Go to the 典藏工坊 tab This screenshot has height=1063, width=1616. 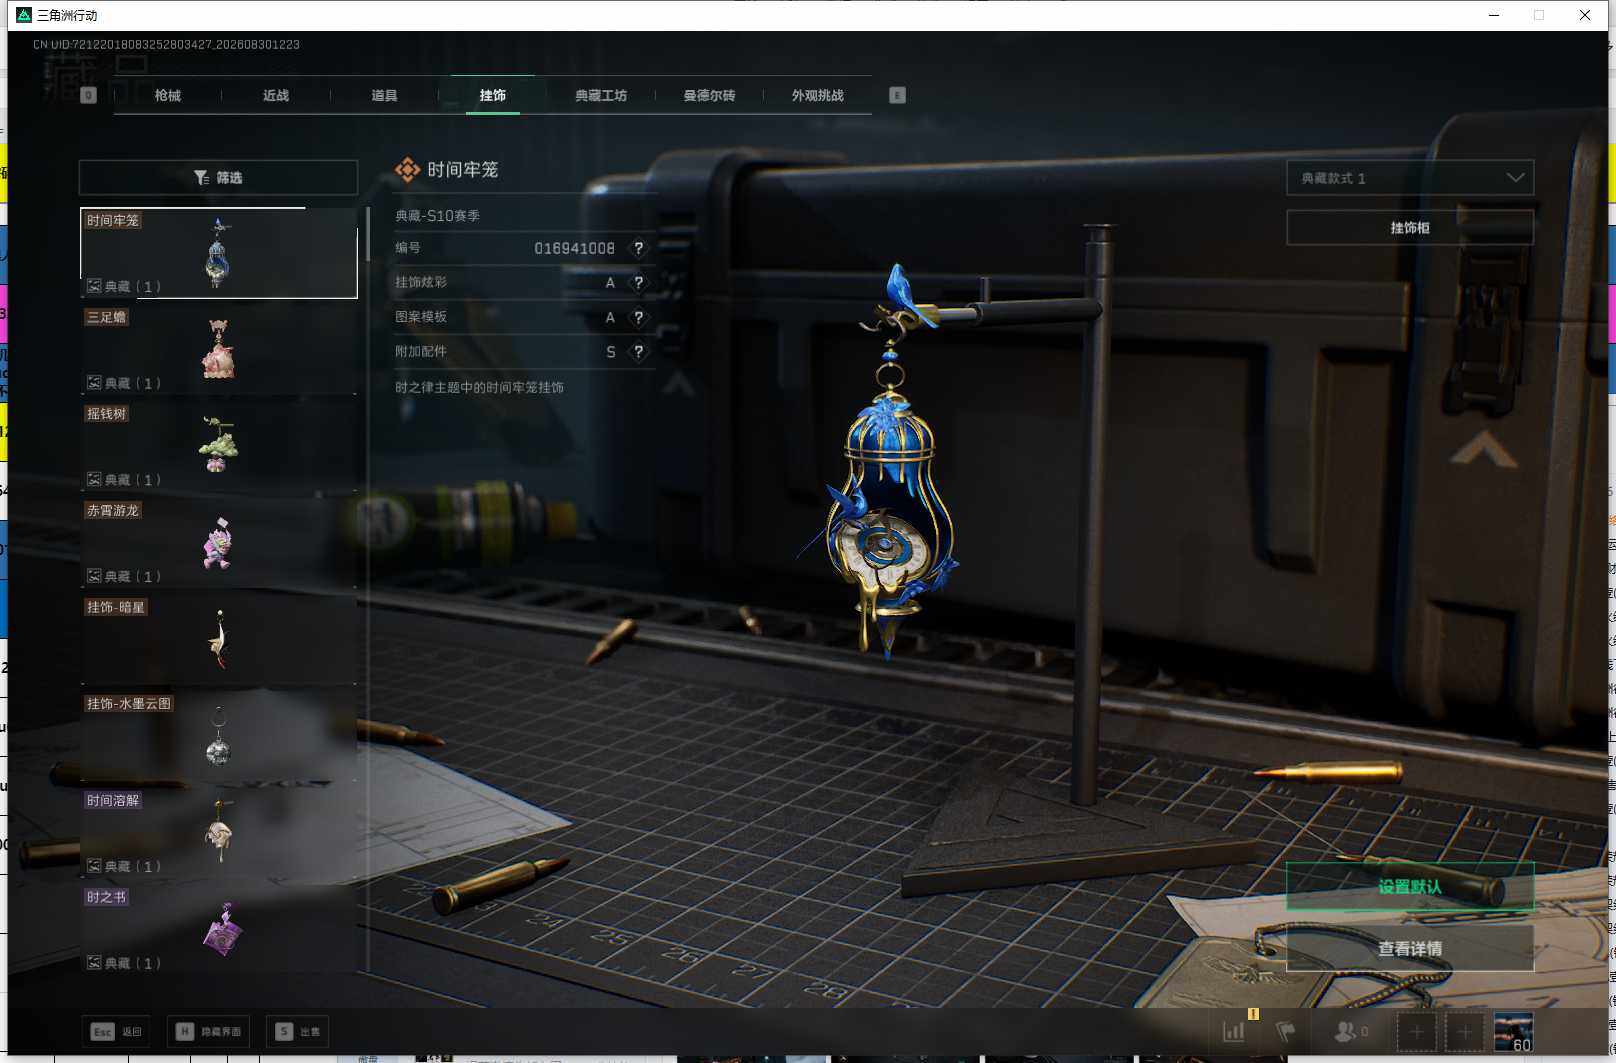click(x=600, y=95)
